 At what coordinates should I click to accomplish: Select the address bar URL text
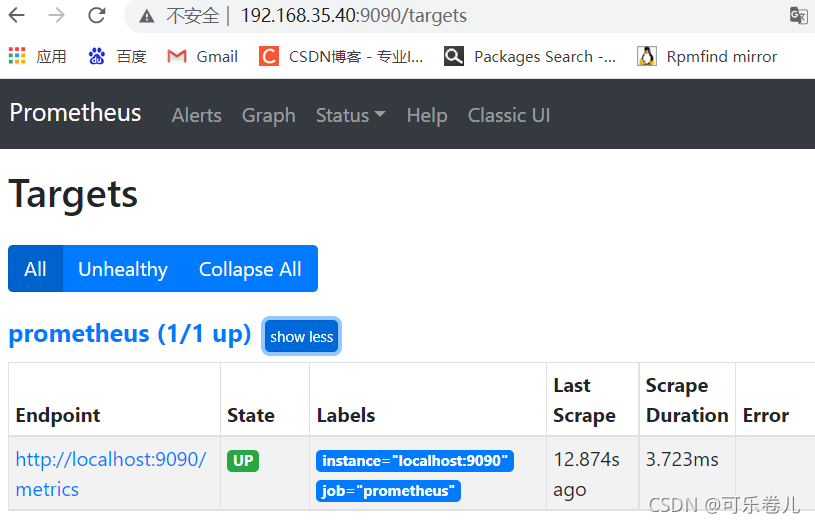pyautogui.click(x=353, y=16)
